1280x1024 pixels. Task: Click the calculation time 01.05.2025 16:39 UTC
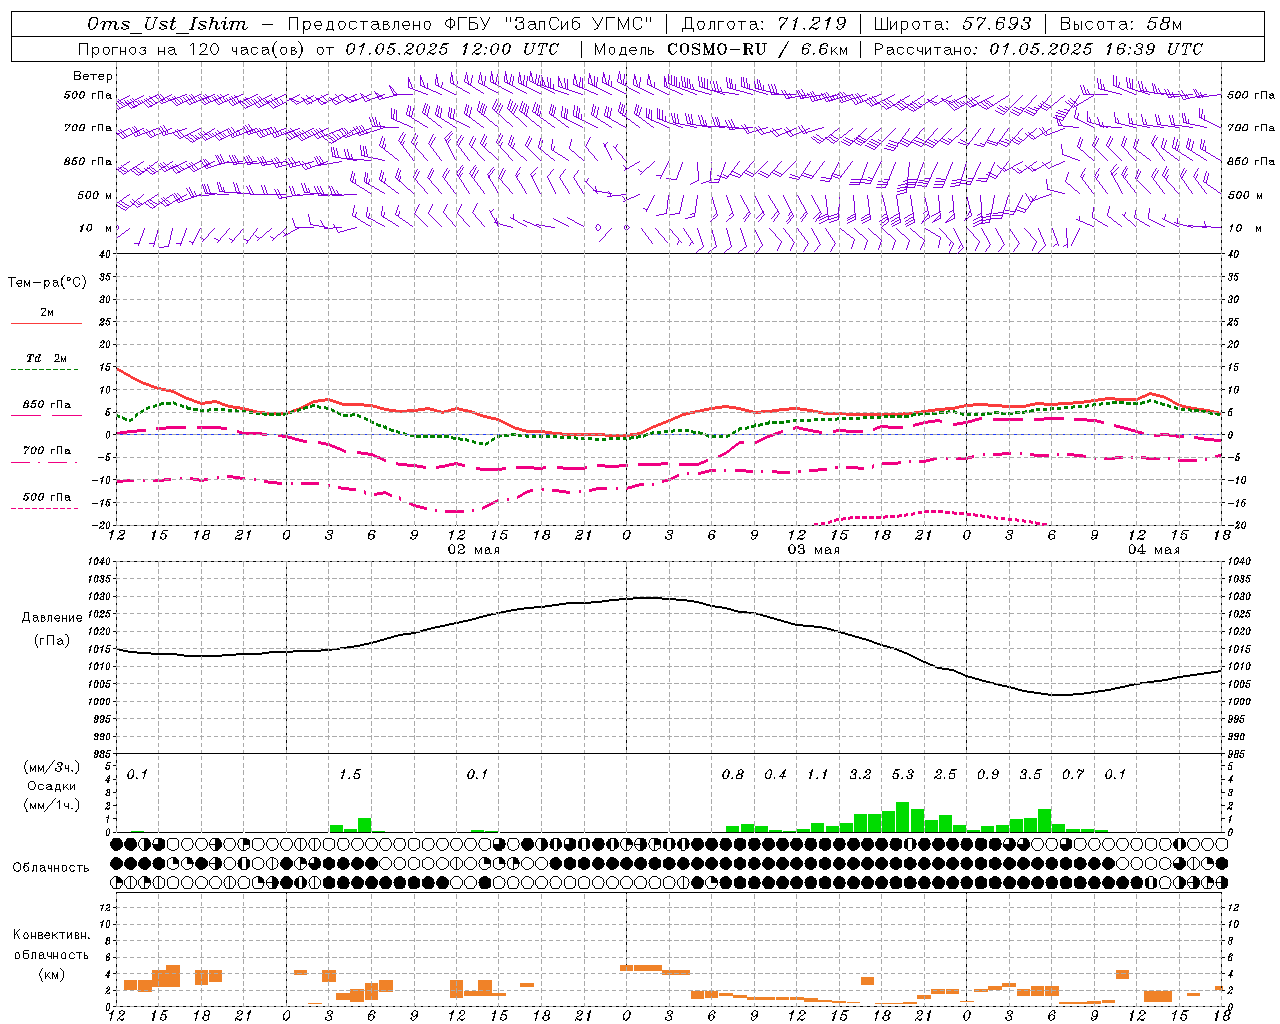(x=1096, y=49)
